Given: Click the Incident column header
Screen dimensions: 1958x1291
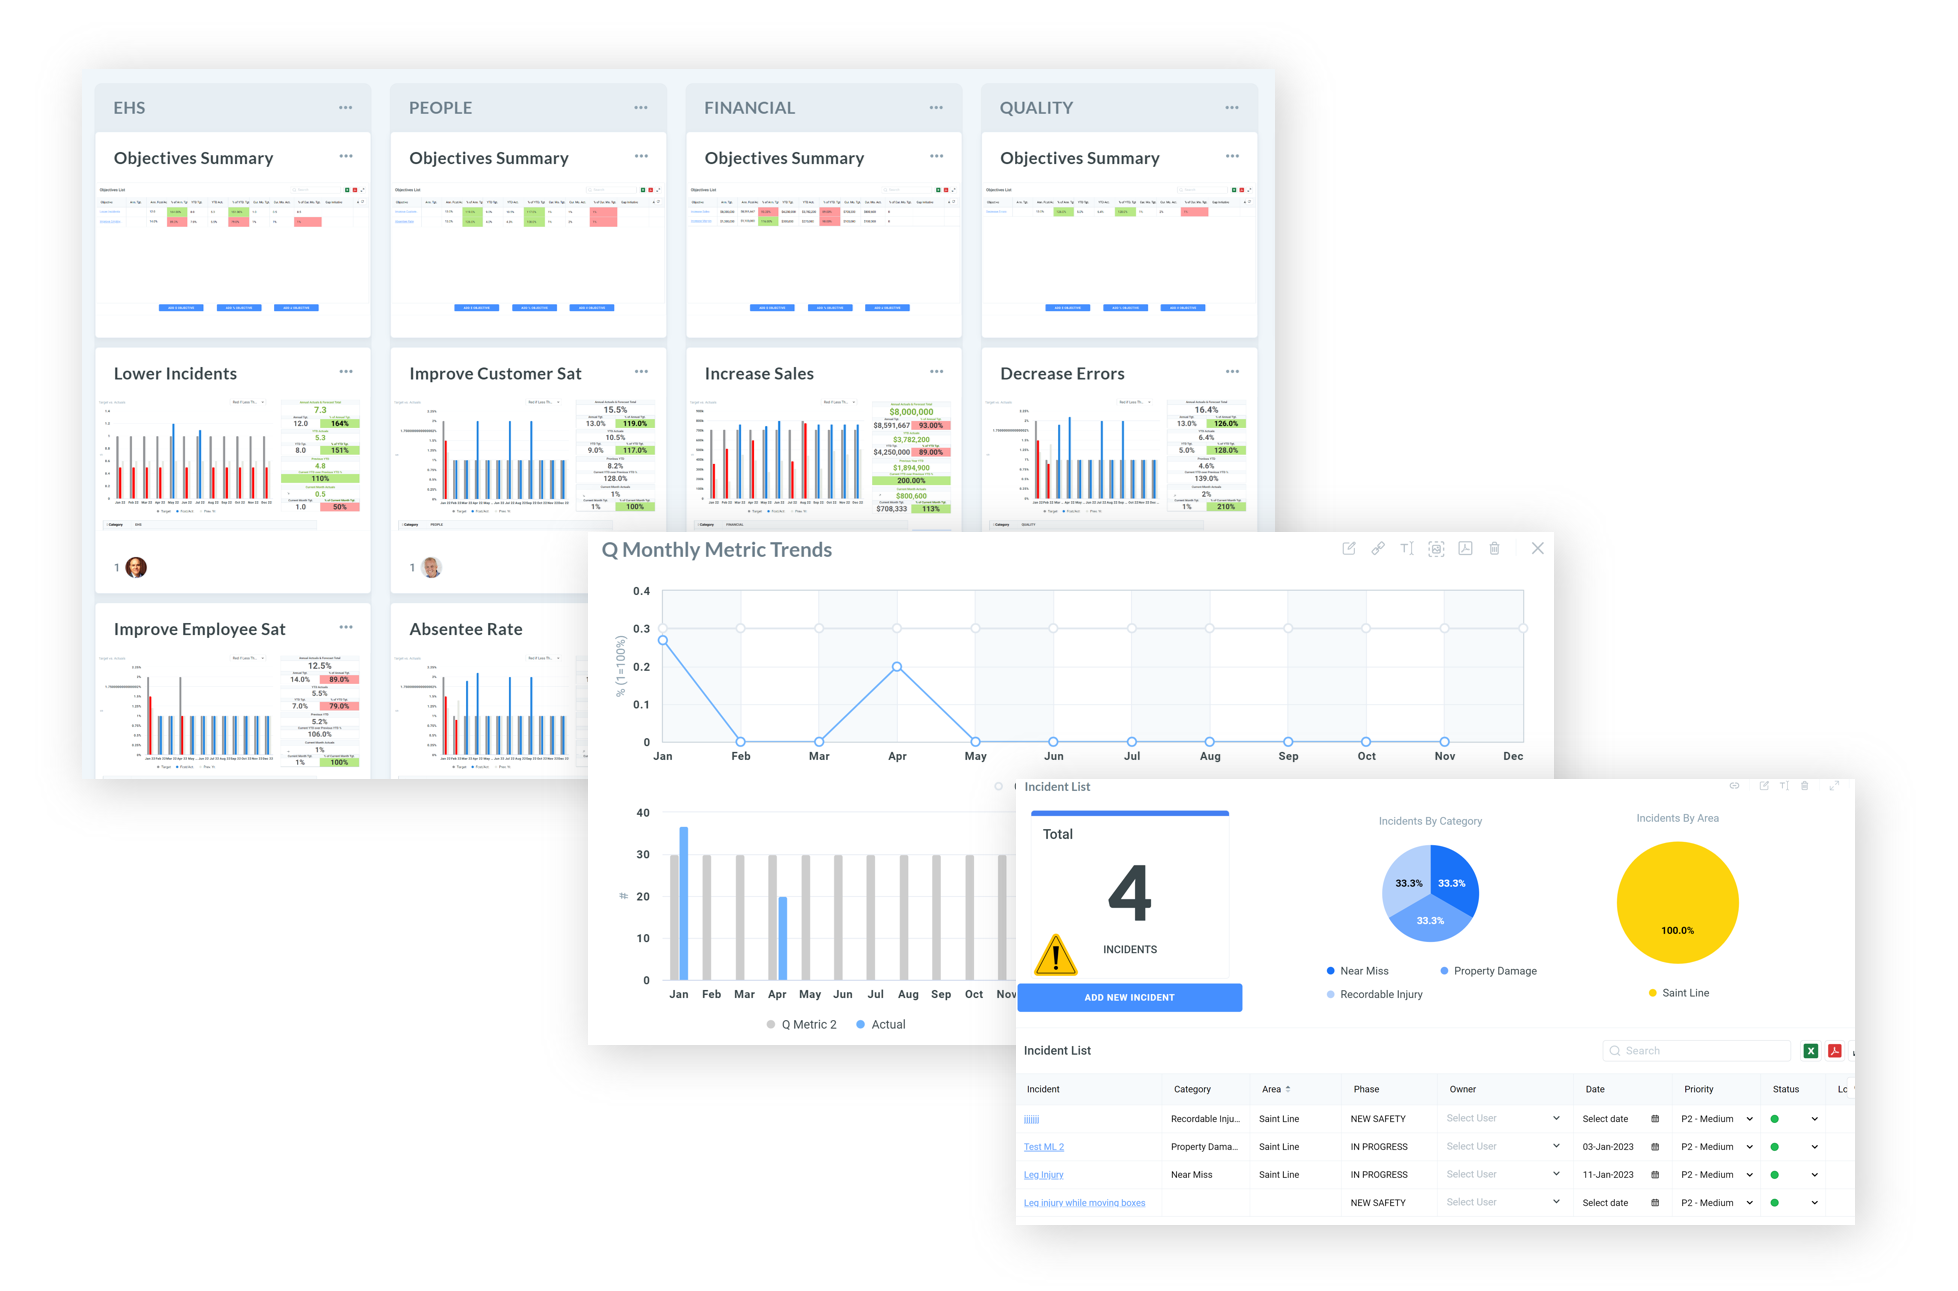Looking at the screenshot, I should pos(1043,1089).
